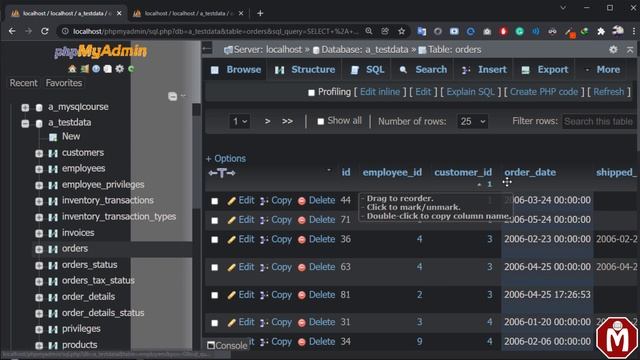The height and width of the screenshot is (360, 640).
Task: Select the checkbox for row id 36
Action: pyautogui.click(x=215, y=240)
